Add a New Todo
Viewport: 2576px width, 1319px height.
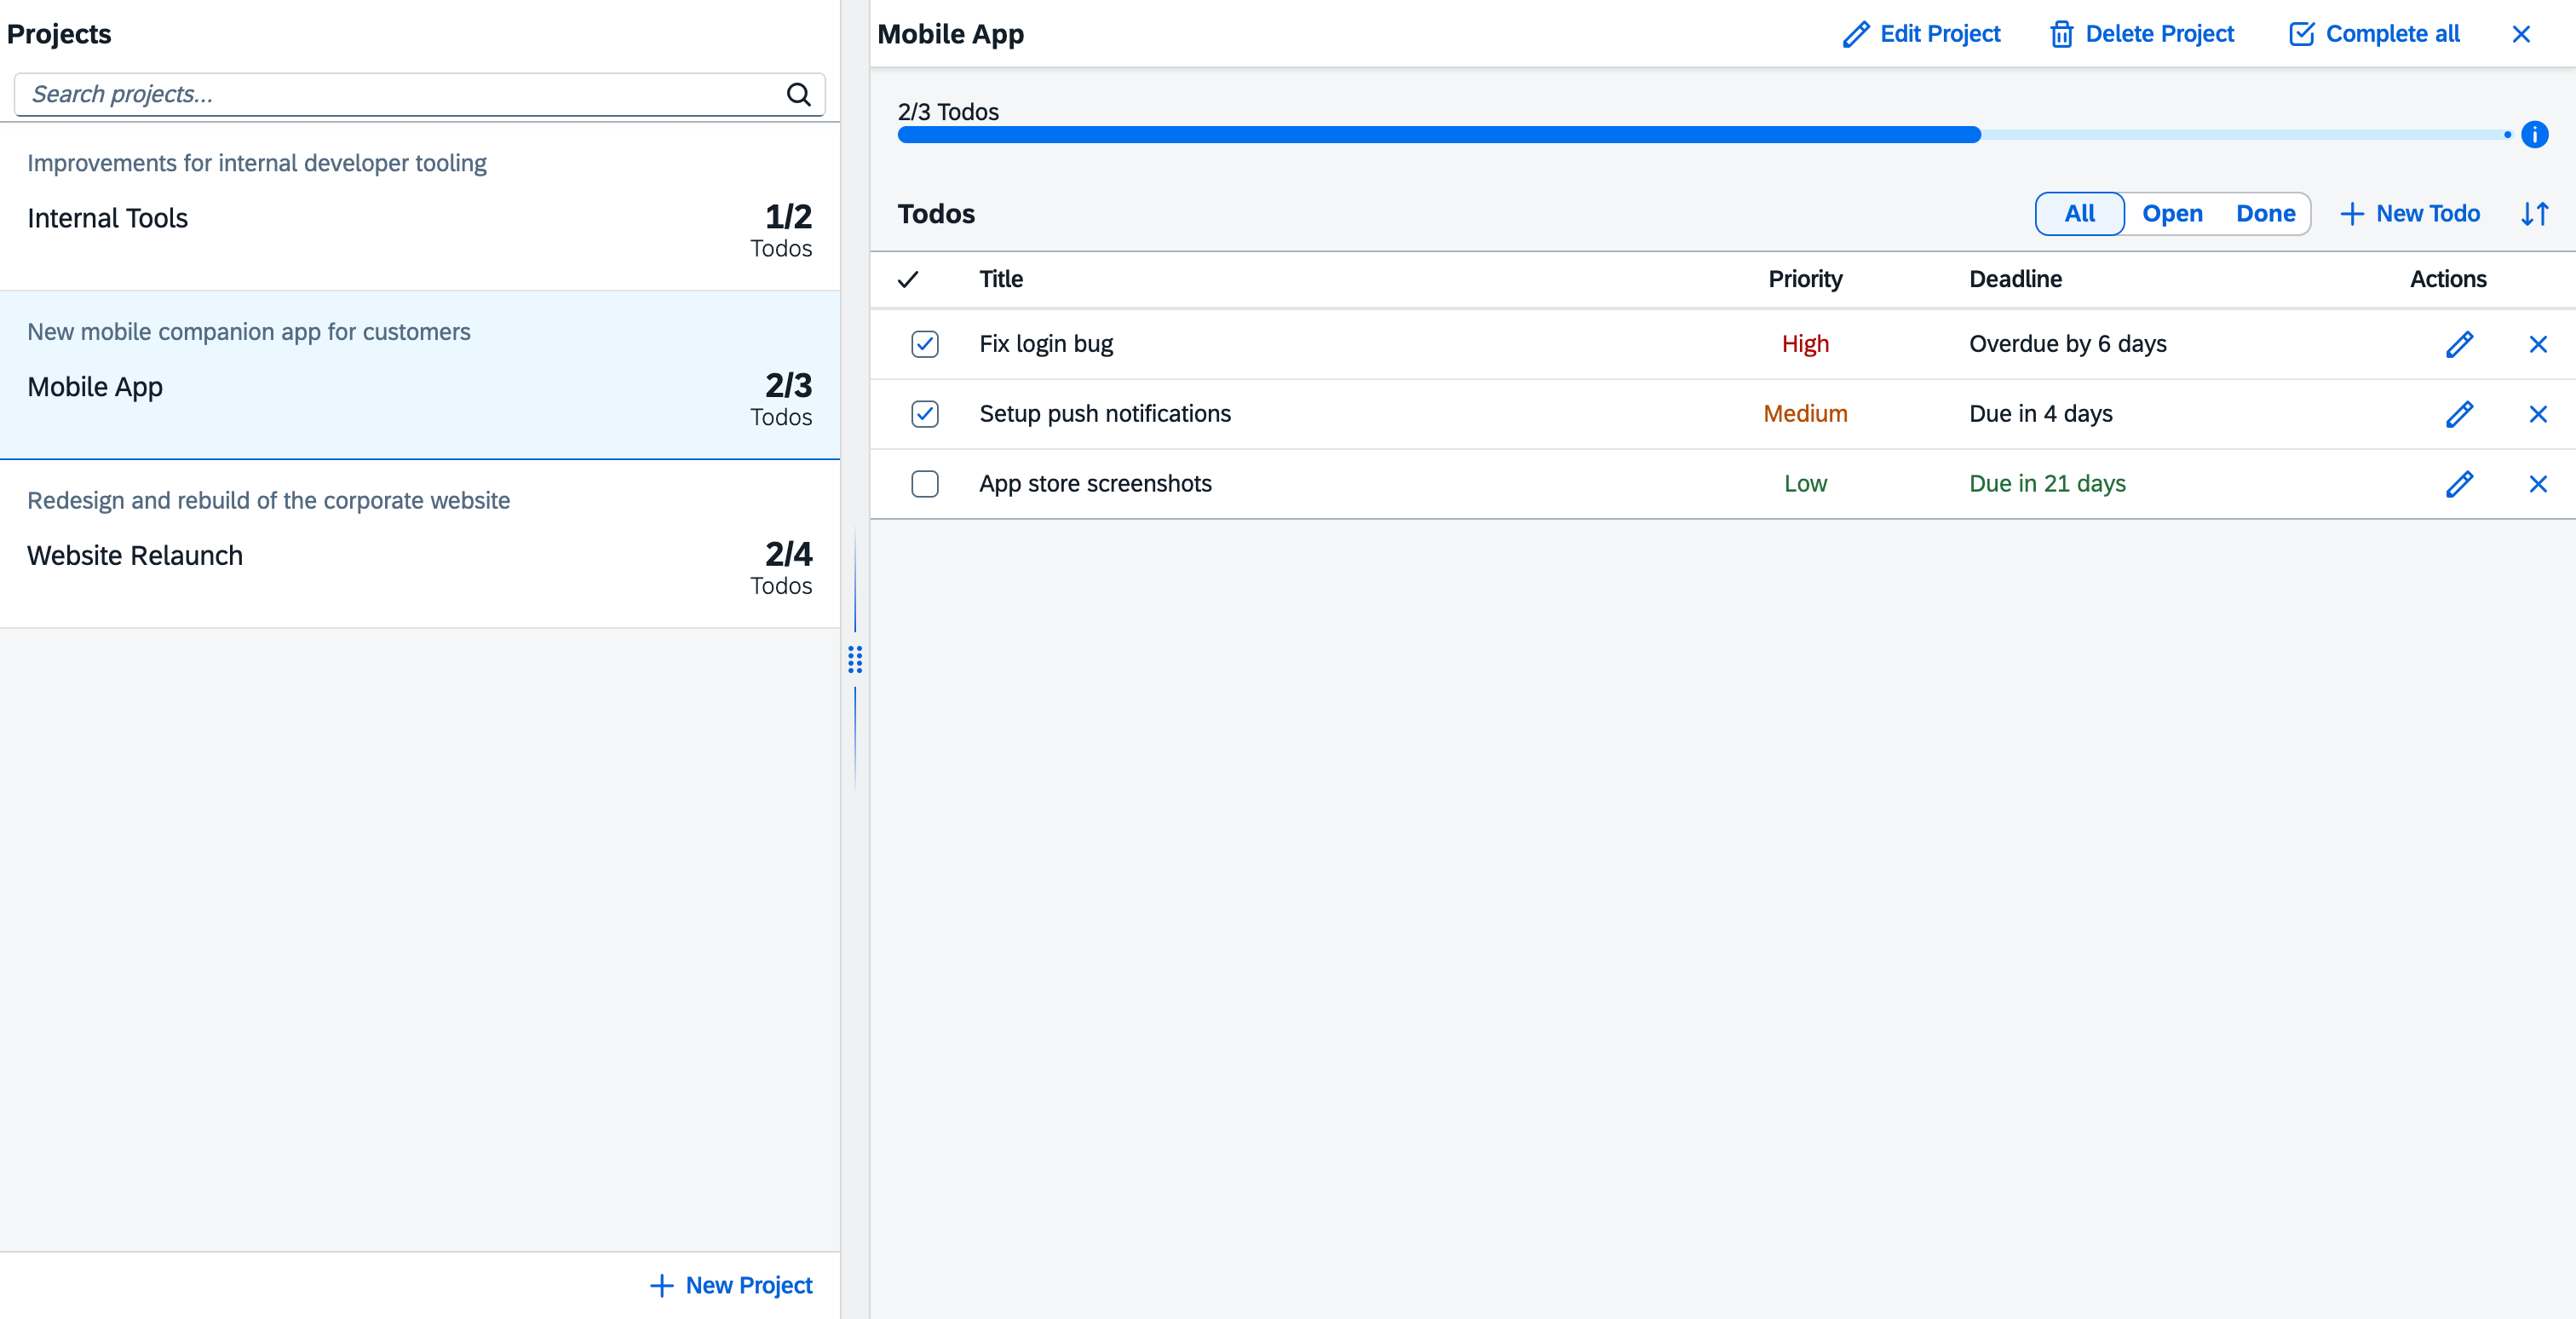(x=2410, y=214)
